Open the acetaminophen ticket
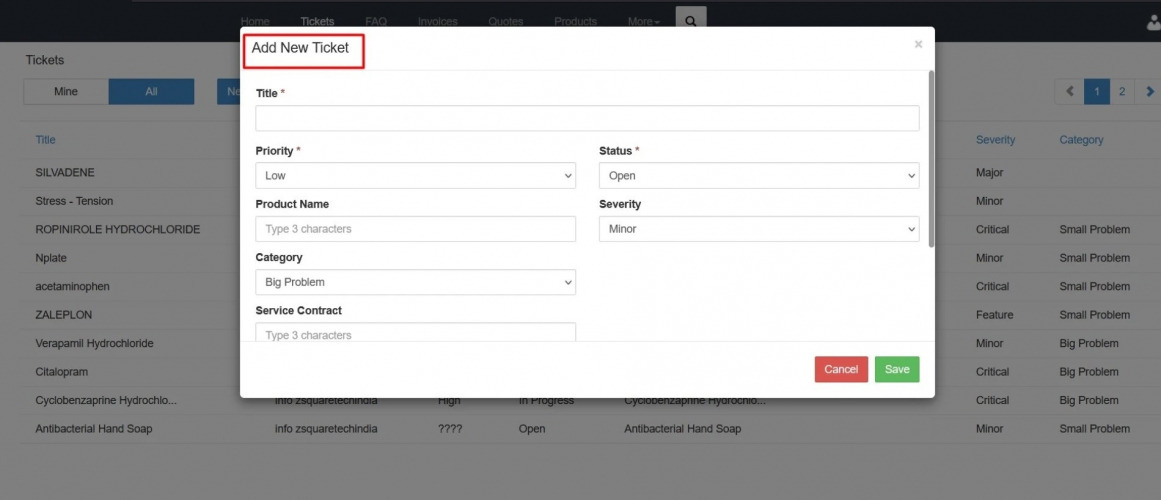 (72, 287)
